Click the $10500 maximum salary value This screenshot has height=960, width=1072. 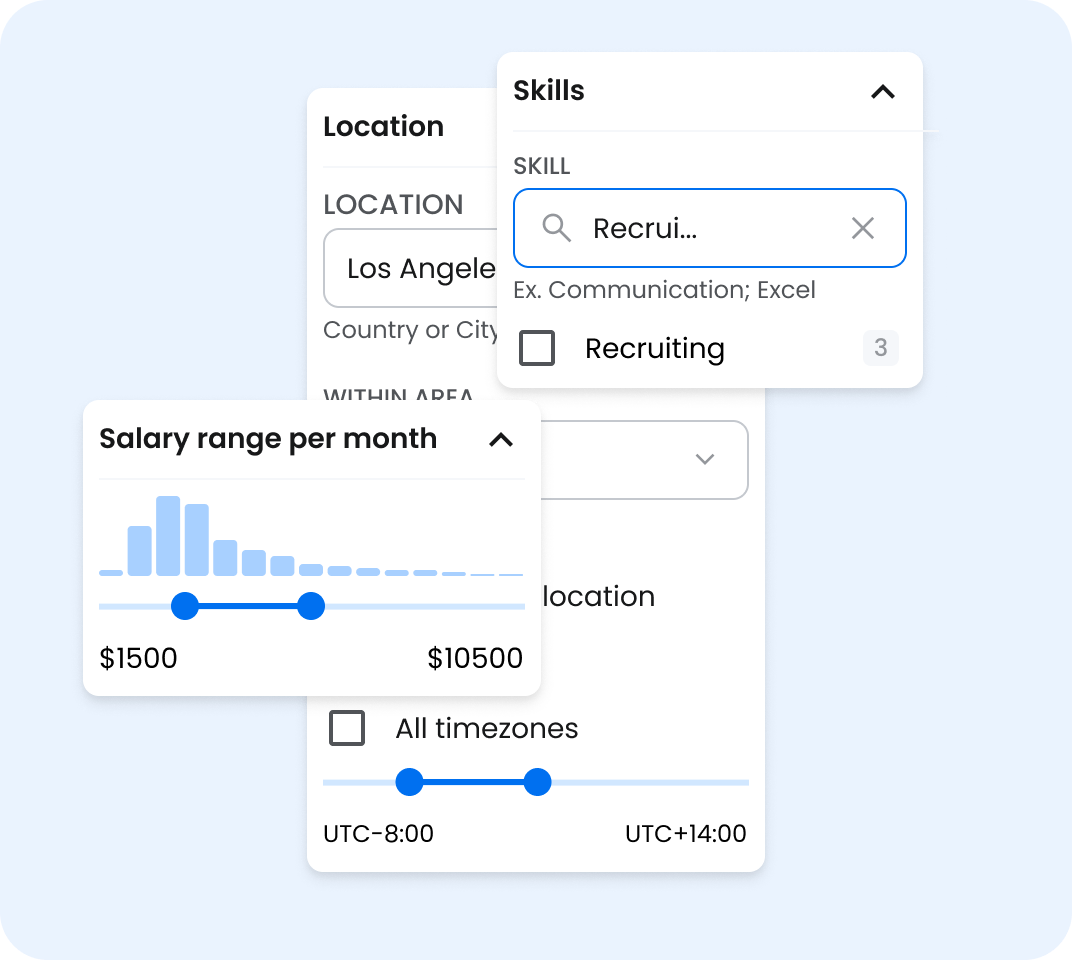point(475,658)
